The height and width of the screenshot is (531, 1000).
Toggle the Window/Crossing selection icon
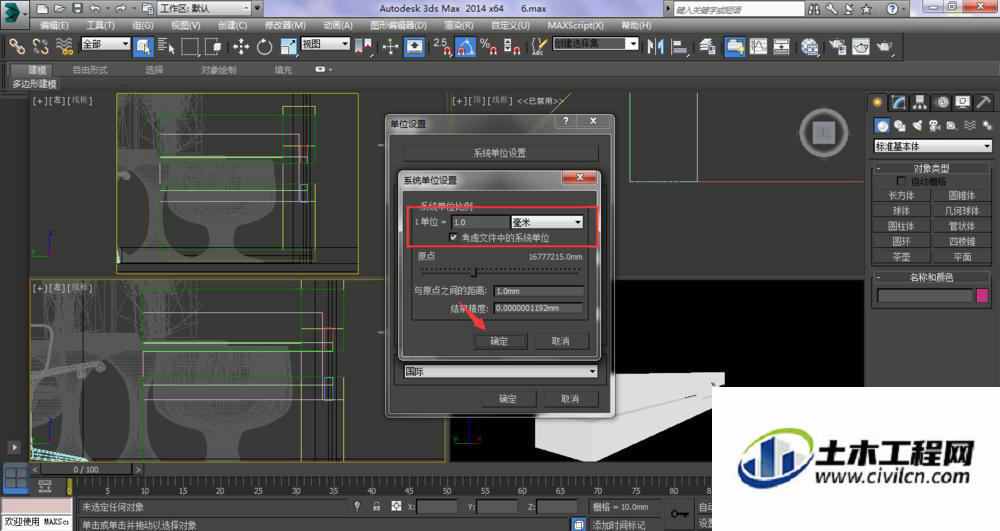[213, 47]
